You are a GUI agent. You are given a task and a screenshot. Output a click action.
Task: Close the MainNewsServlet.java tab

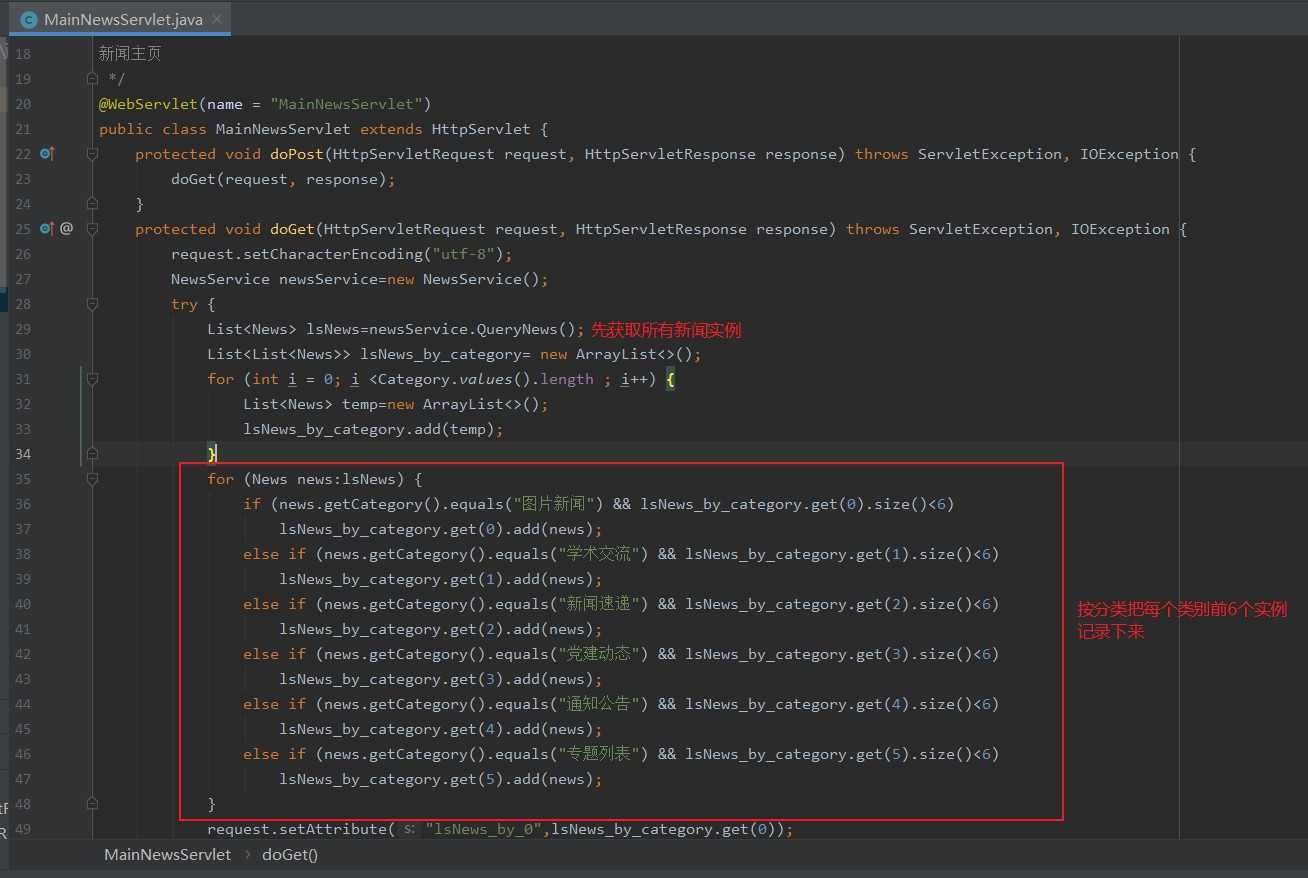(x=217, y=19)
